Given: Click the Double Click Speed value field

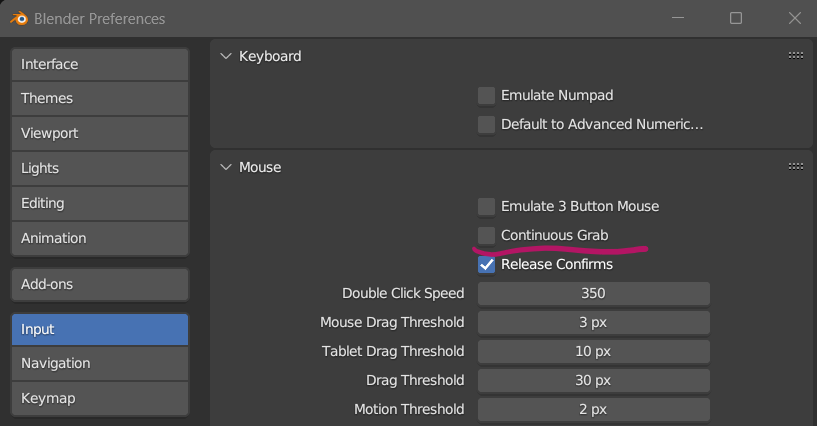Looking at the screenshot, I should click(x=593, y=294).
